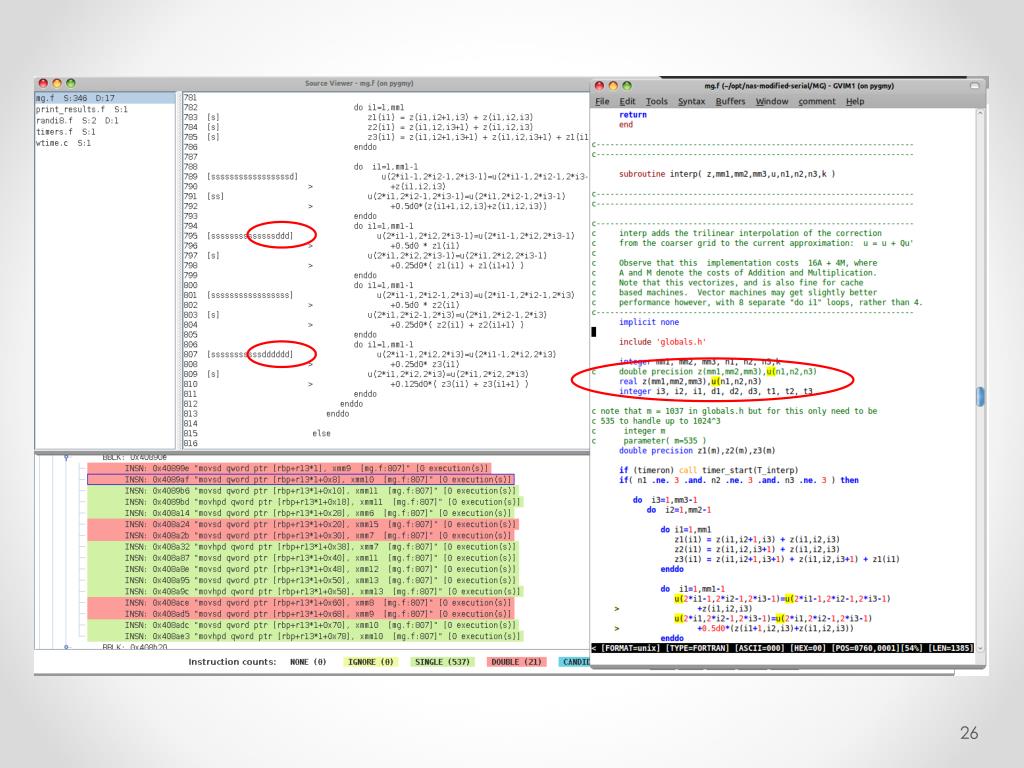Open the Edit menu in GVIM

pyautogui.click(x=628, y=101)
